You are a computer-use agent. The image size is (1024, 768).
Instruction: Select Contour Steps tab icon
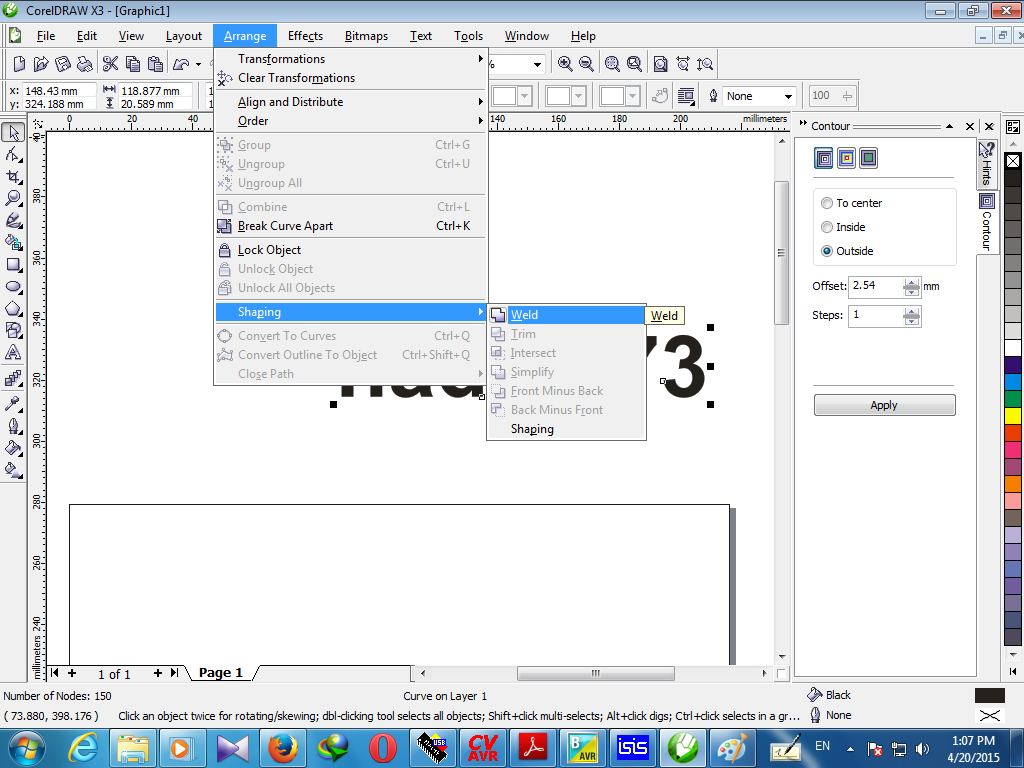[x=824, y=158]
